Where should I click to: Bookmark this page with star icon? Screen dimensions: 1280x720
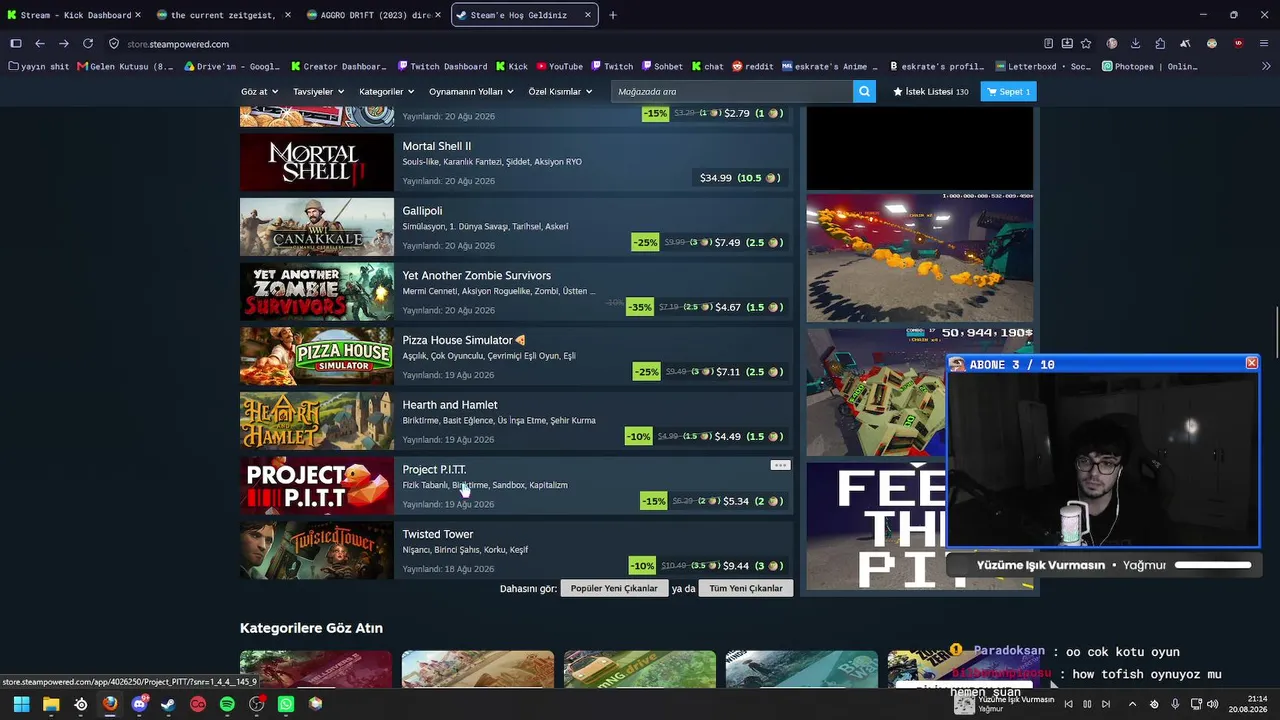1087,44
